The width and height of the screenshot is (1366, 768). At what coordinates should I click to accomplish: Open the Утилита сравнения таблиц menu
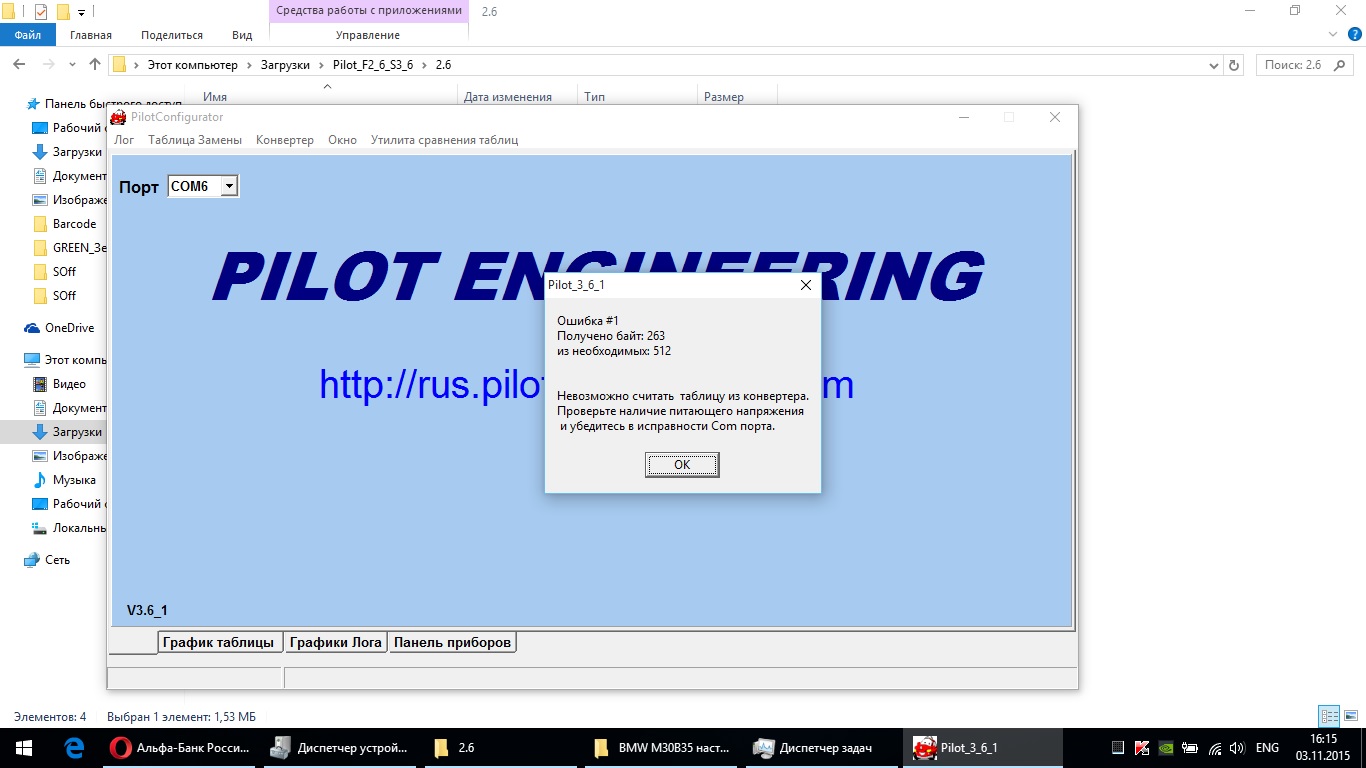[x=444, y=140]
